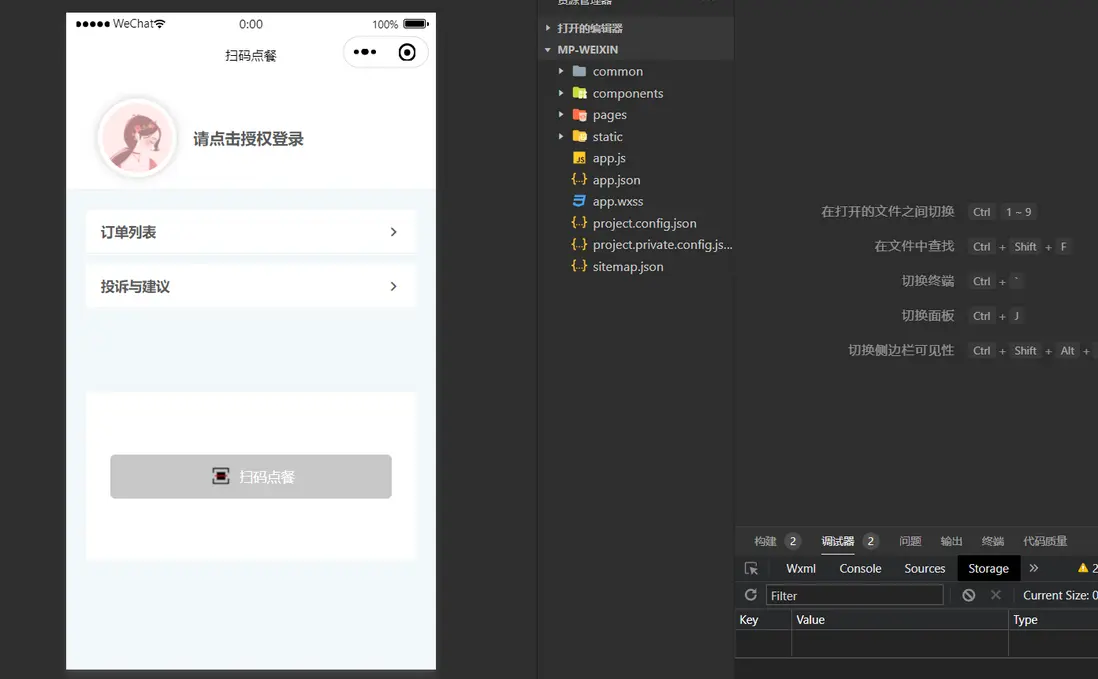Image resolution: width=1098 pixels, height=679 pixels.
Task: Open the Sources devtools tab
Action: click(924, 568)
